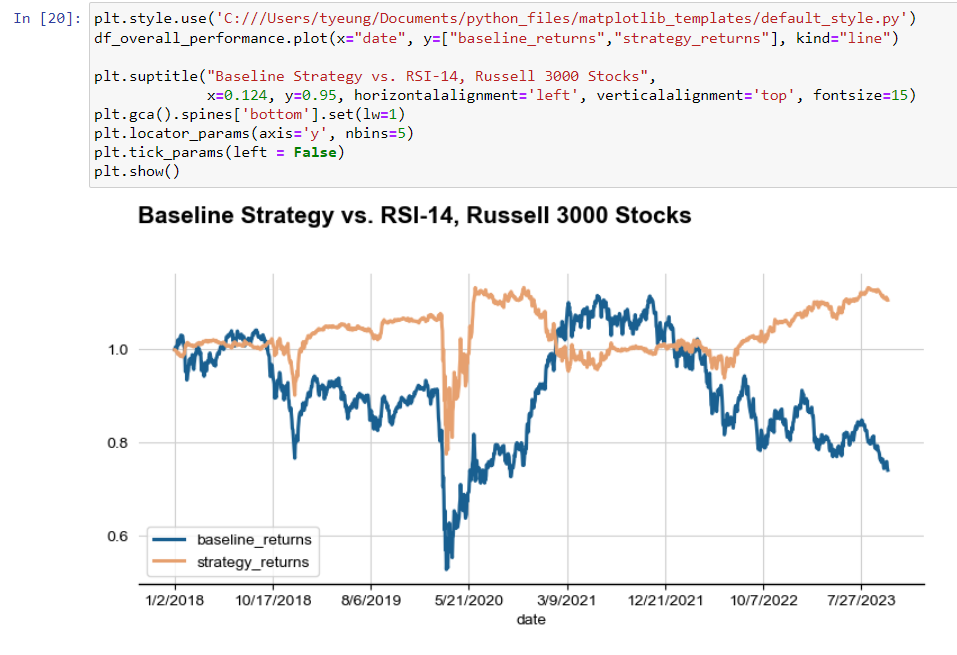Click the 5/21/2020 x-axis tick label
Screen dimensions: 957x655
(469, 601)
